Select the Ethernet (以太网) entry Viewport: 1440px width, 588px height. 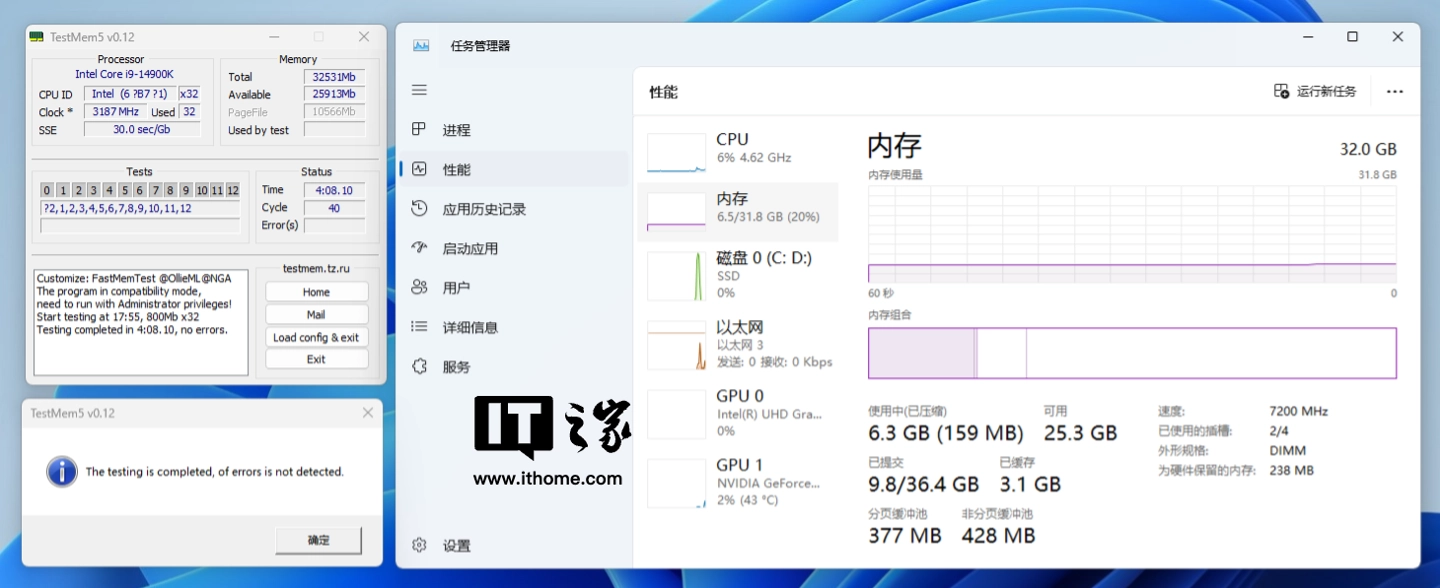point(737,344)
